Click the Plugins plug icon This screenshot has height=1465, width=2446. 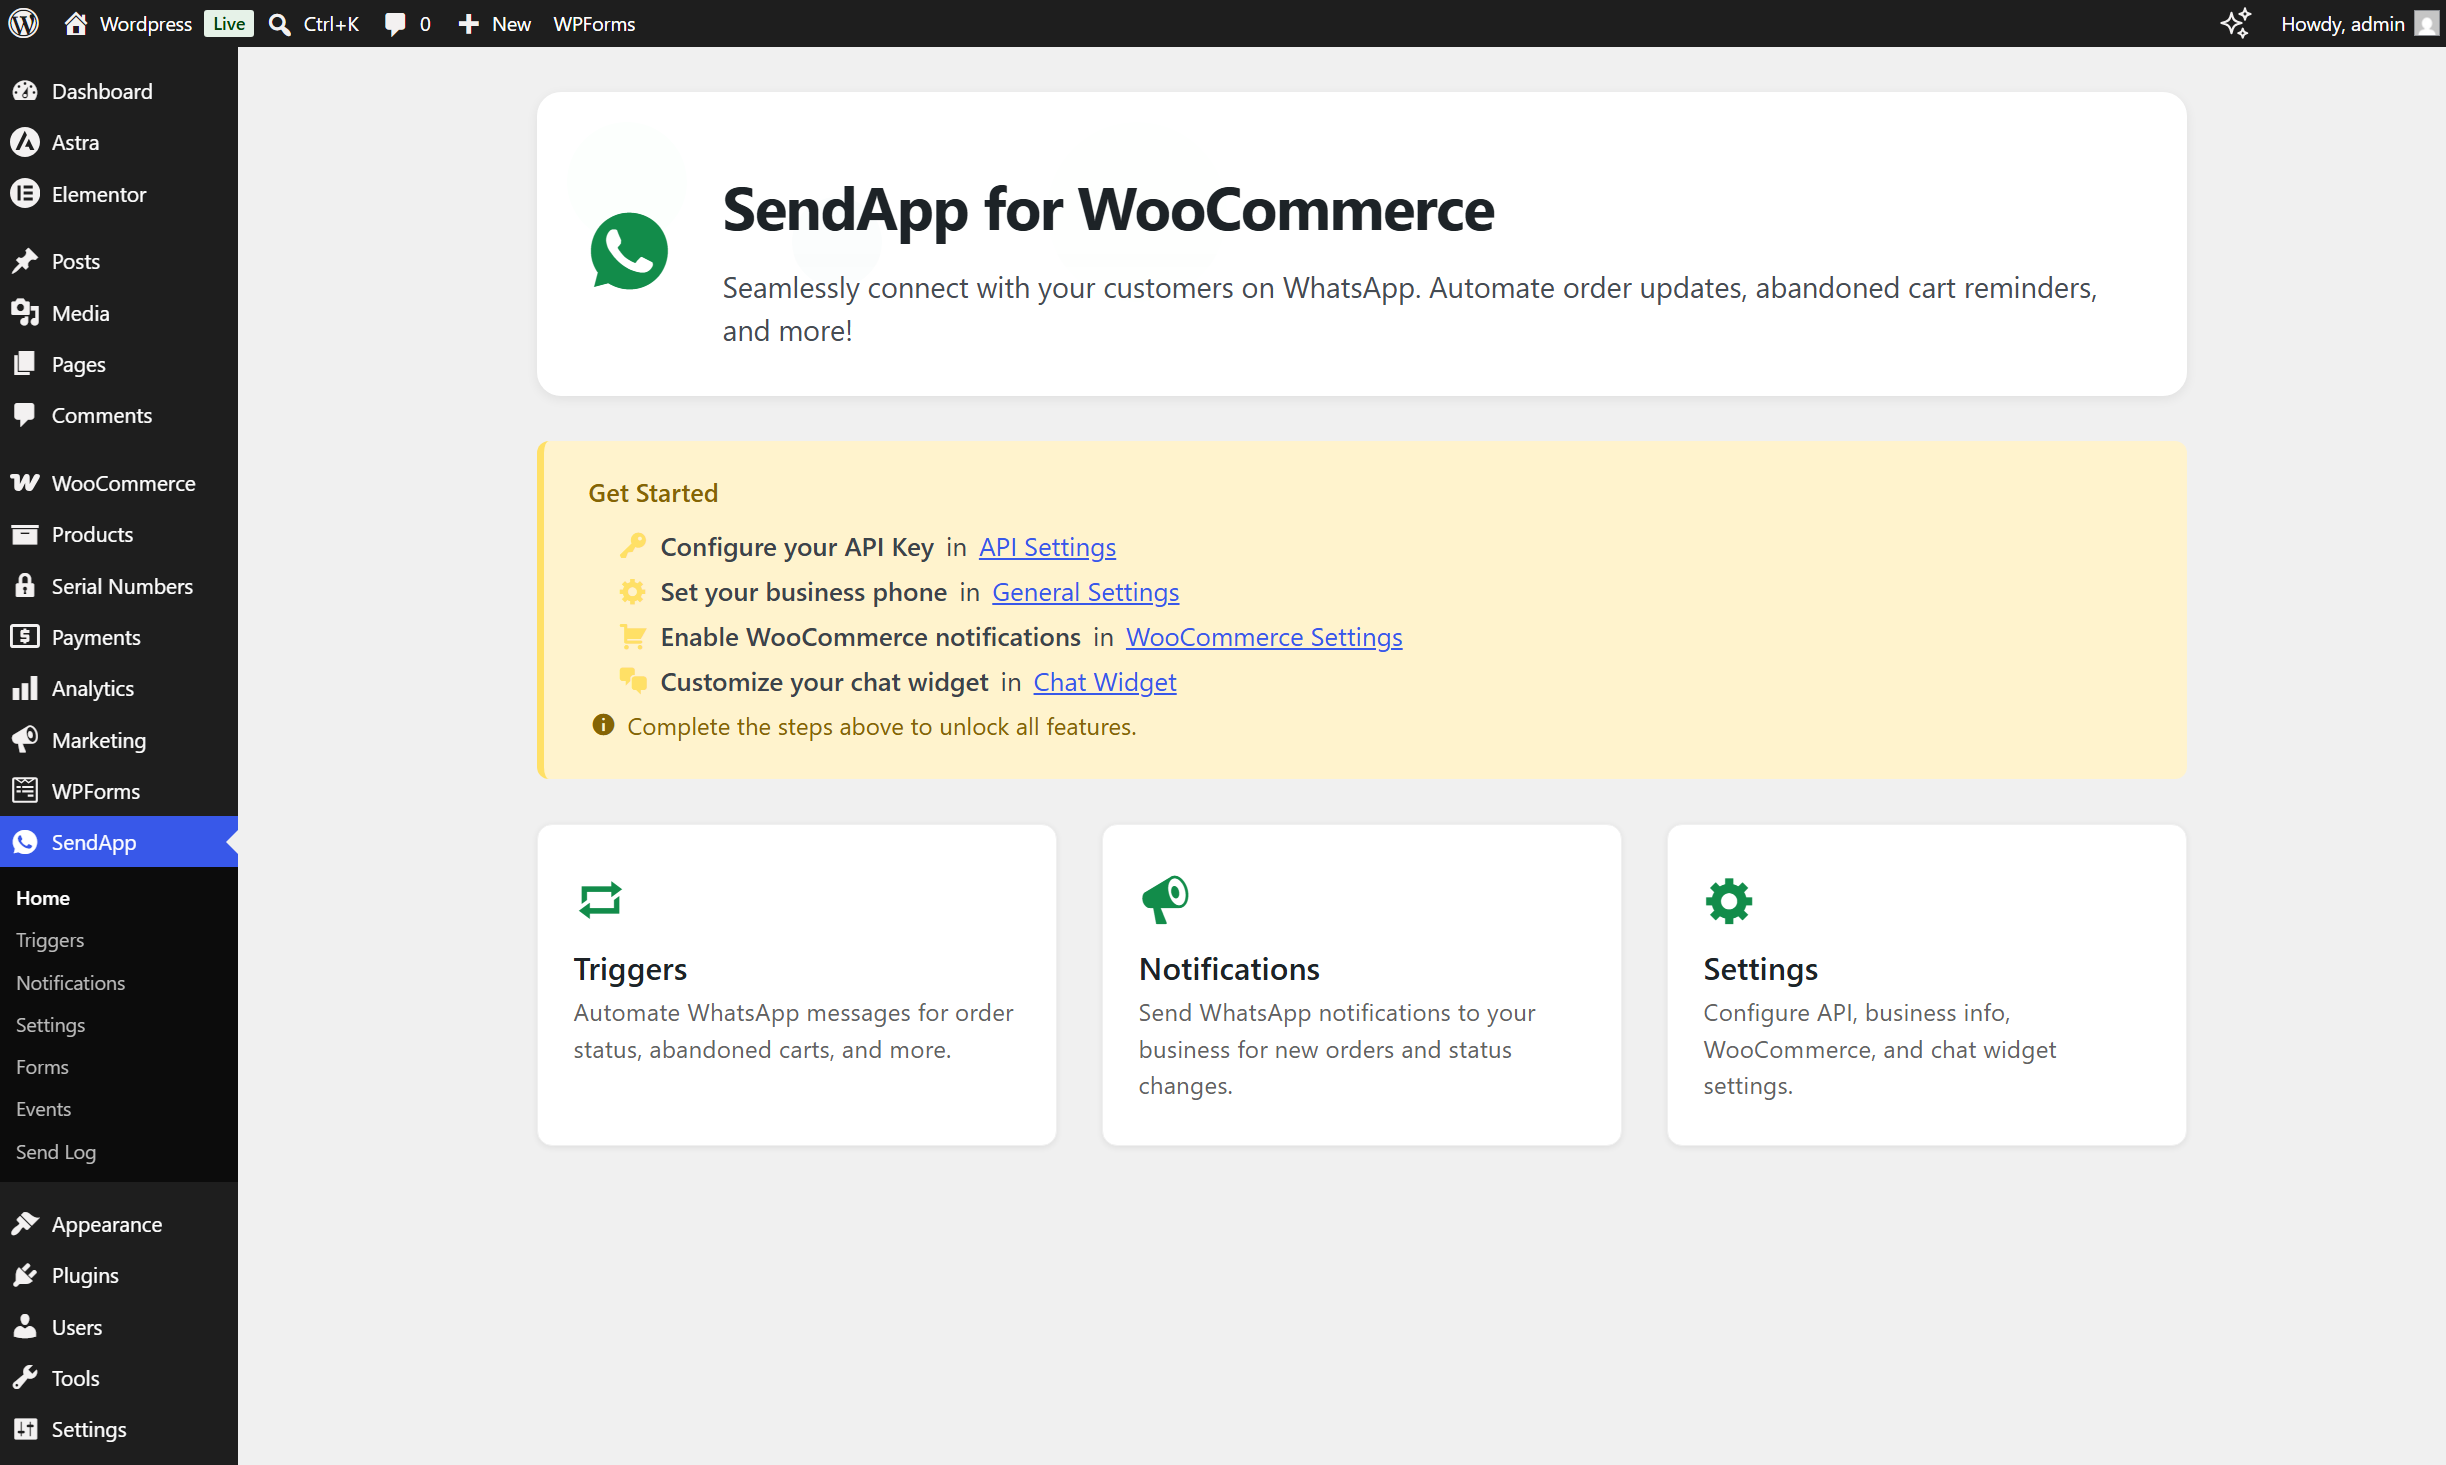(25, 1275)
